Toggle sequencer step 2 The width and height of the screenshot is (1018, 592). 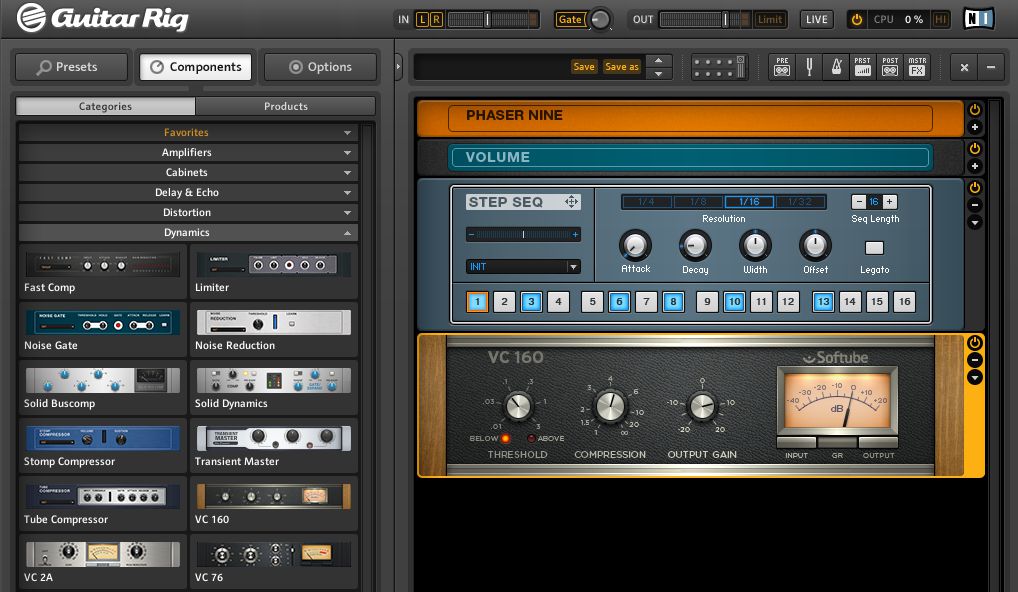click(504, 301)
